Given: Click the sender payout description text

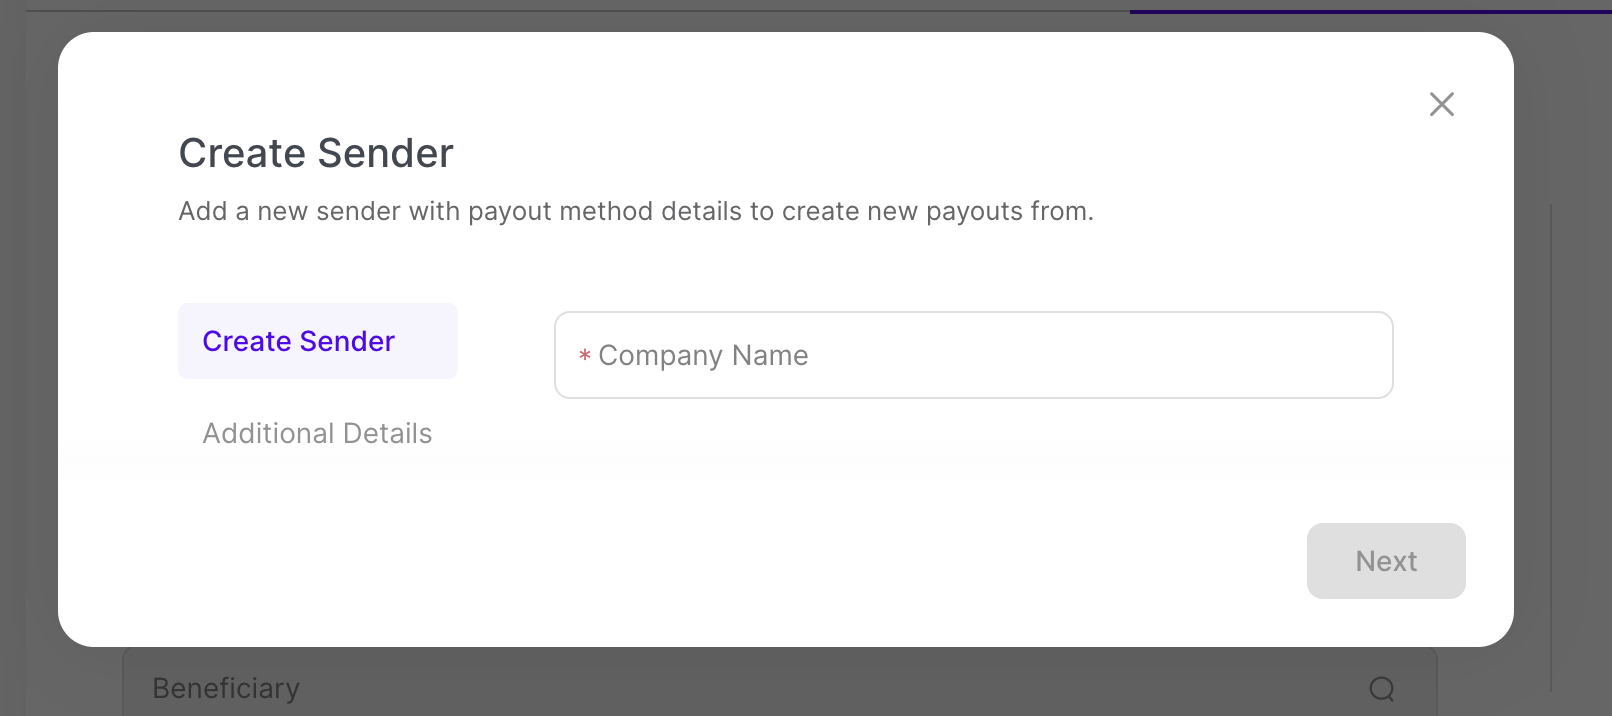Looking at the screenshot, I should 636,211.
